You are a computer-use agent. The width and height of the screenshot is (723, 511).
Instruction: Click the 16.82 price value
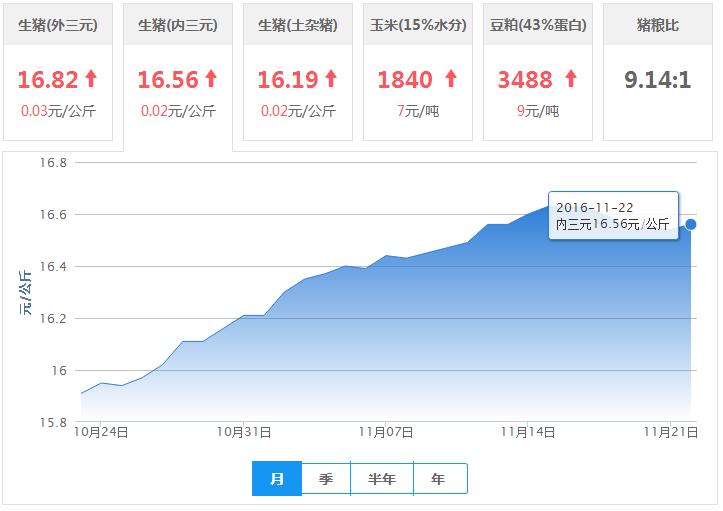click(48, 79)
